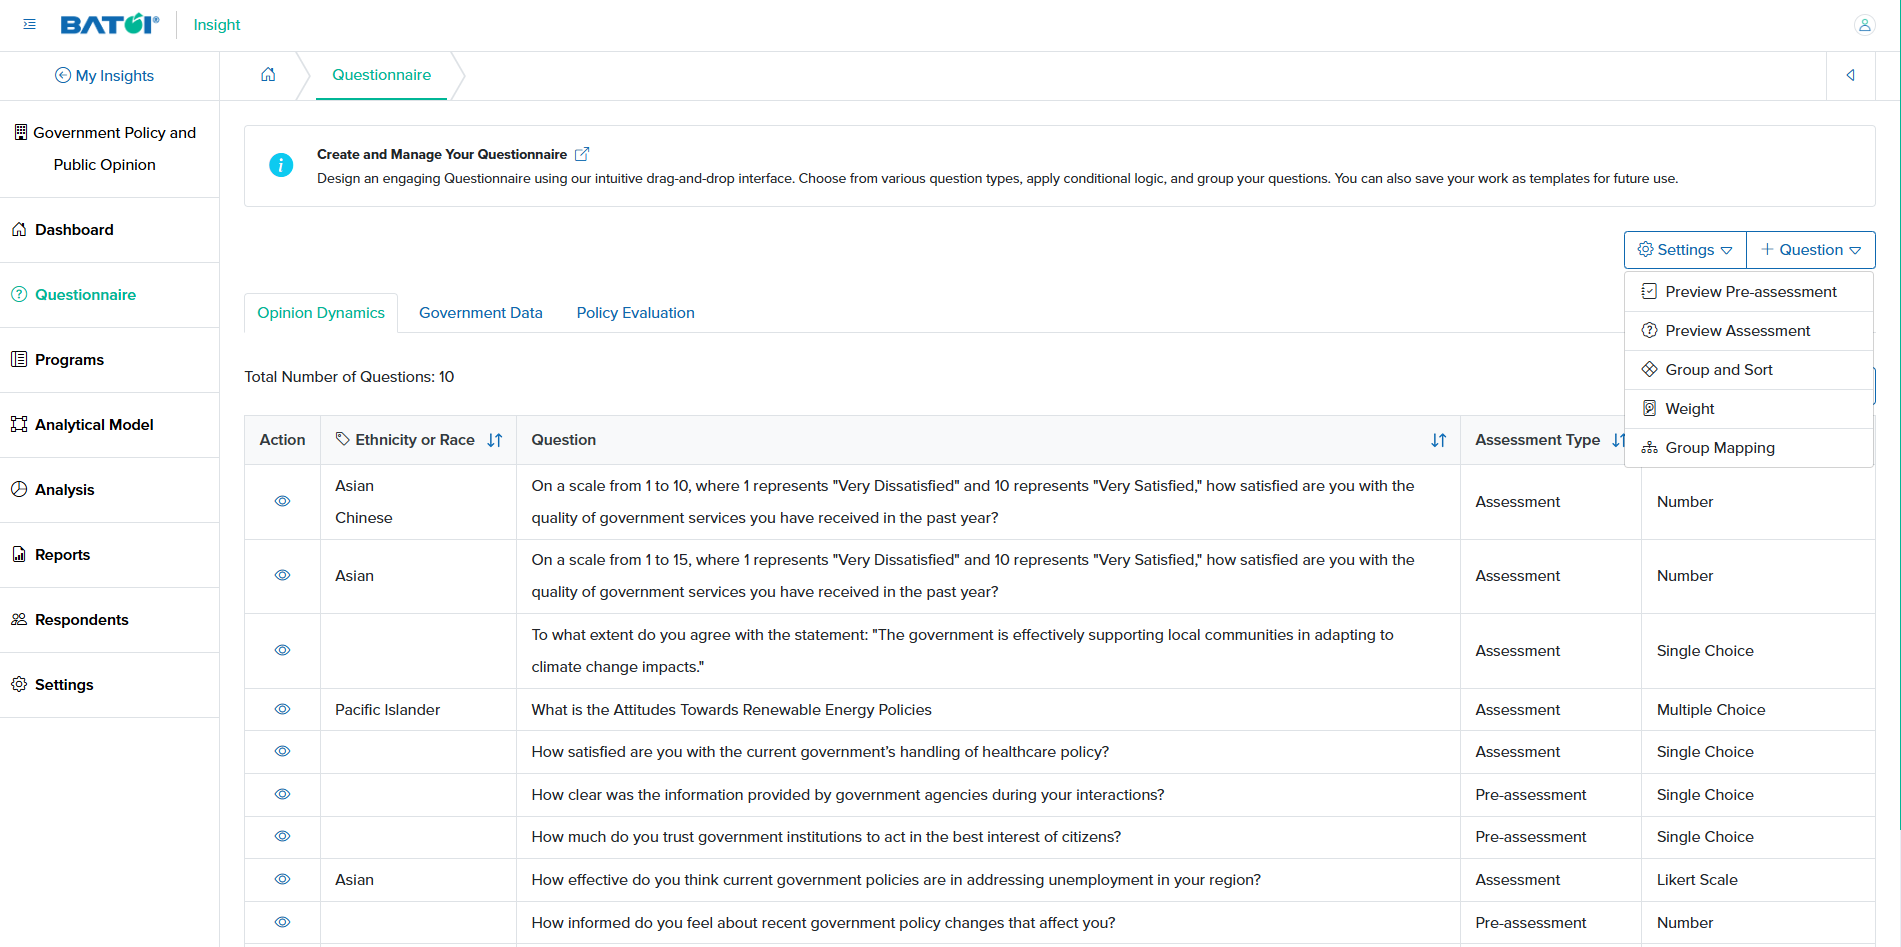Click the Chinese ethnicity cell
Viewport: 1901px width, 947px height.
[364, 518]
